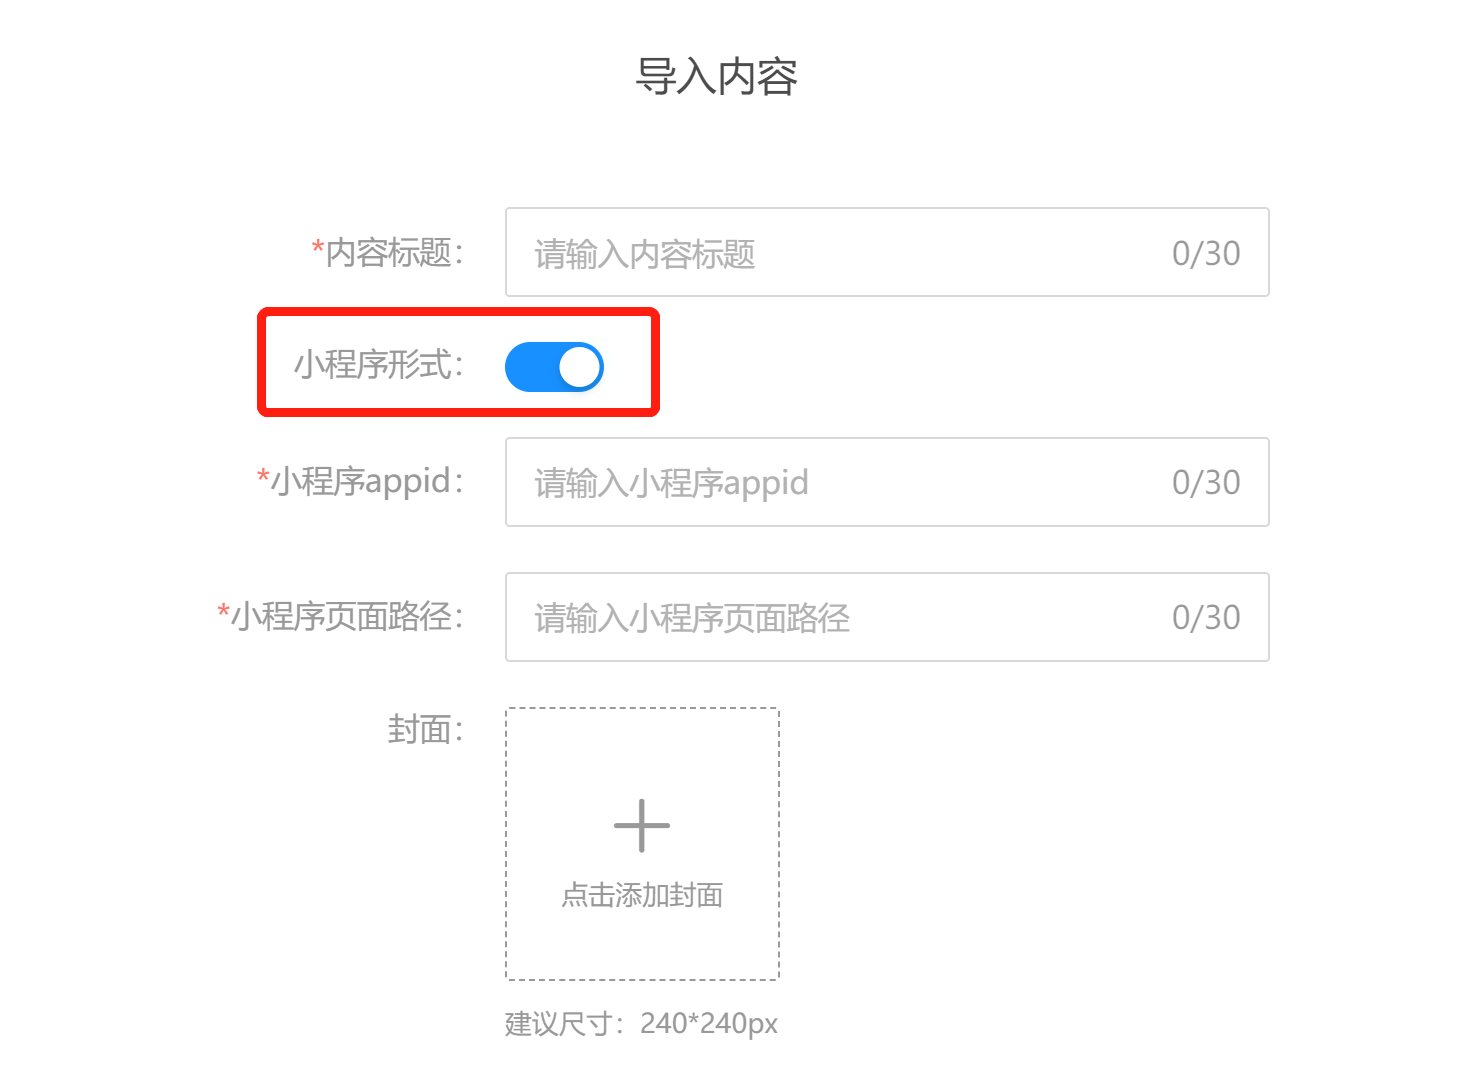Click the white knob of 小程序形式 switch
Screen dimensions: 1457x1081
[x=579, y=367]
